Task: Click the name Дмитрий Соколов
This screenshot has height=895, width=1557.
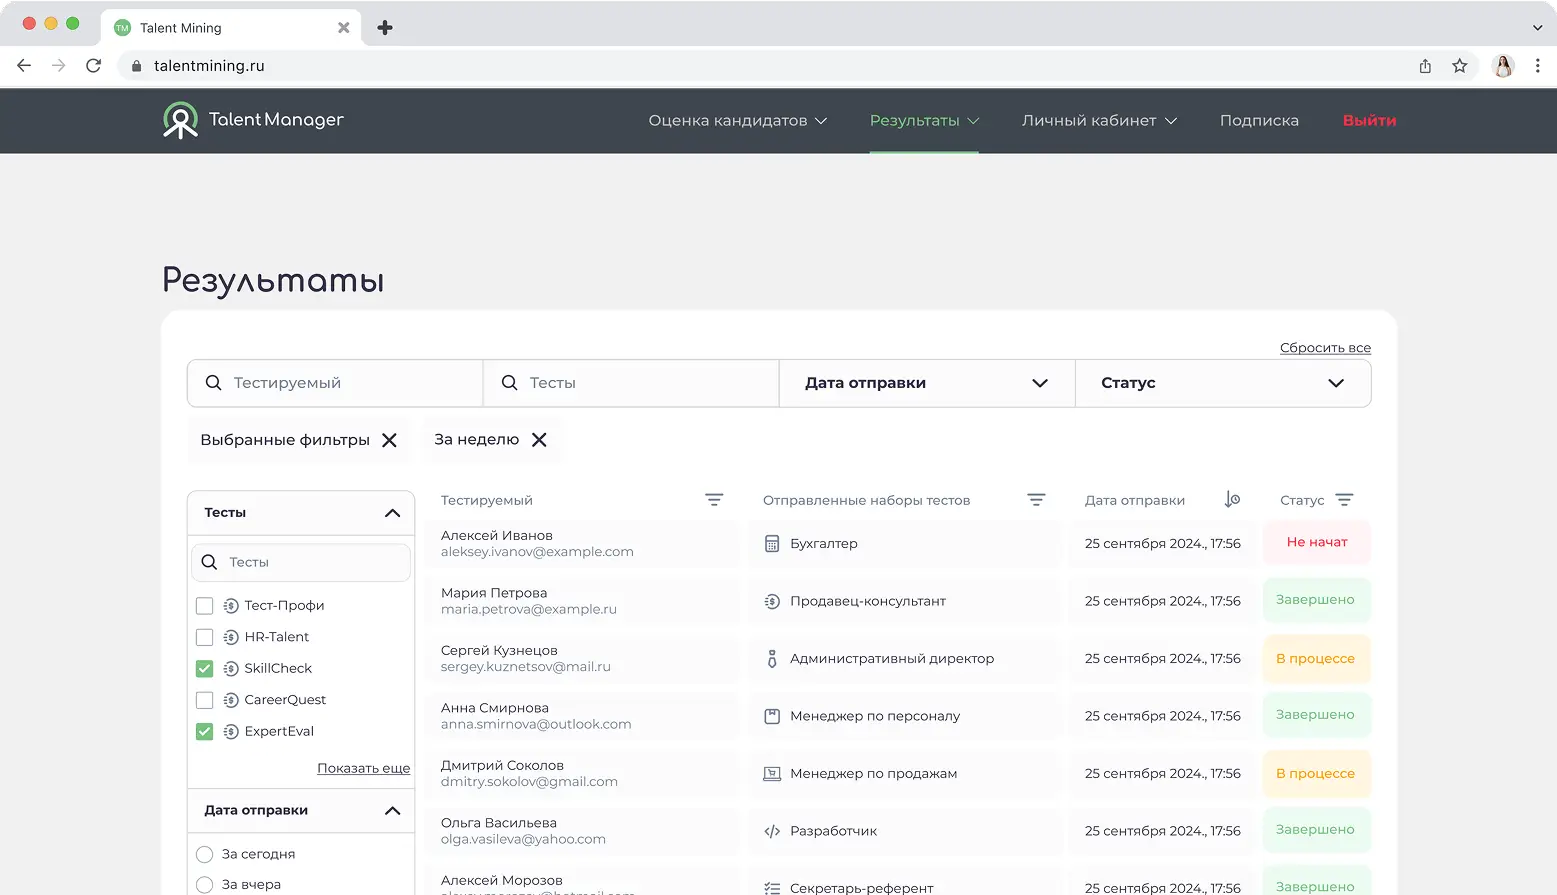Action: click(502, 766)
